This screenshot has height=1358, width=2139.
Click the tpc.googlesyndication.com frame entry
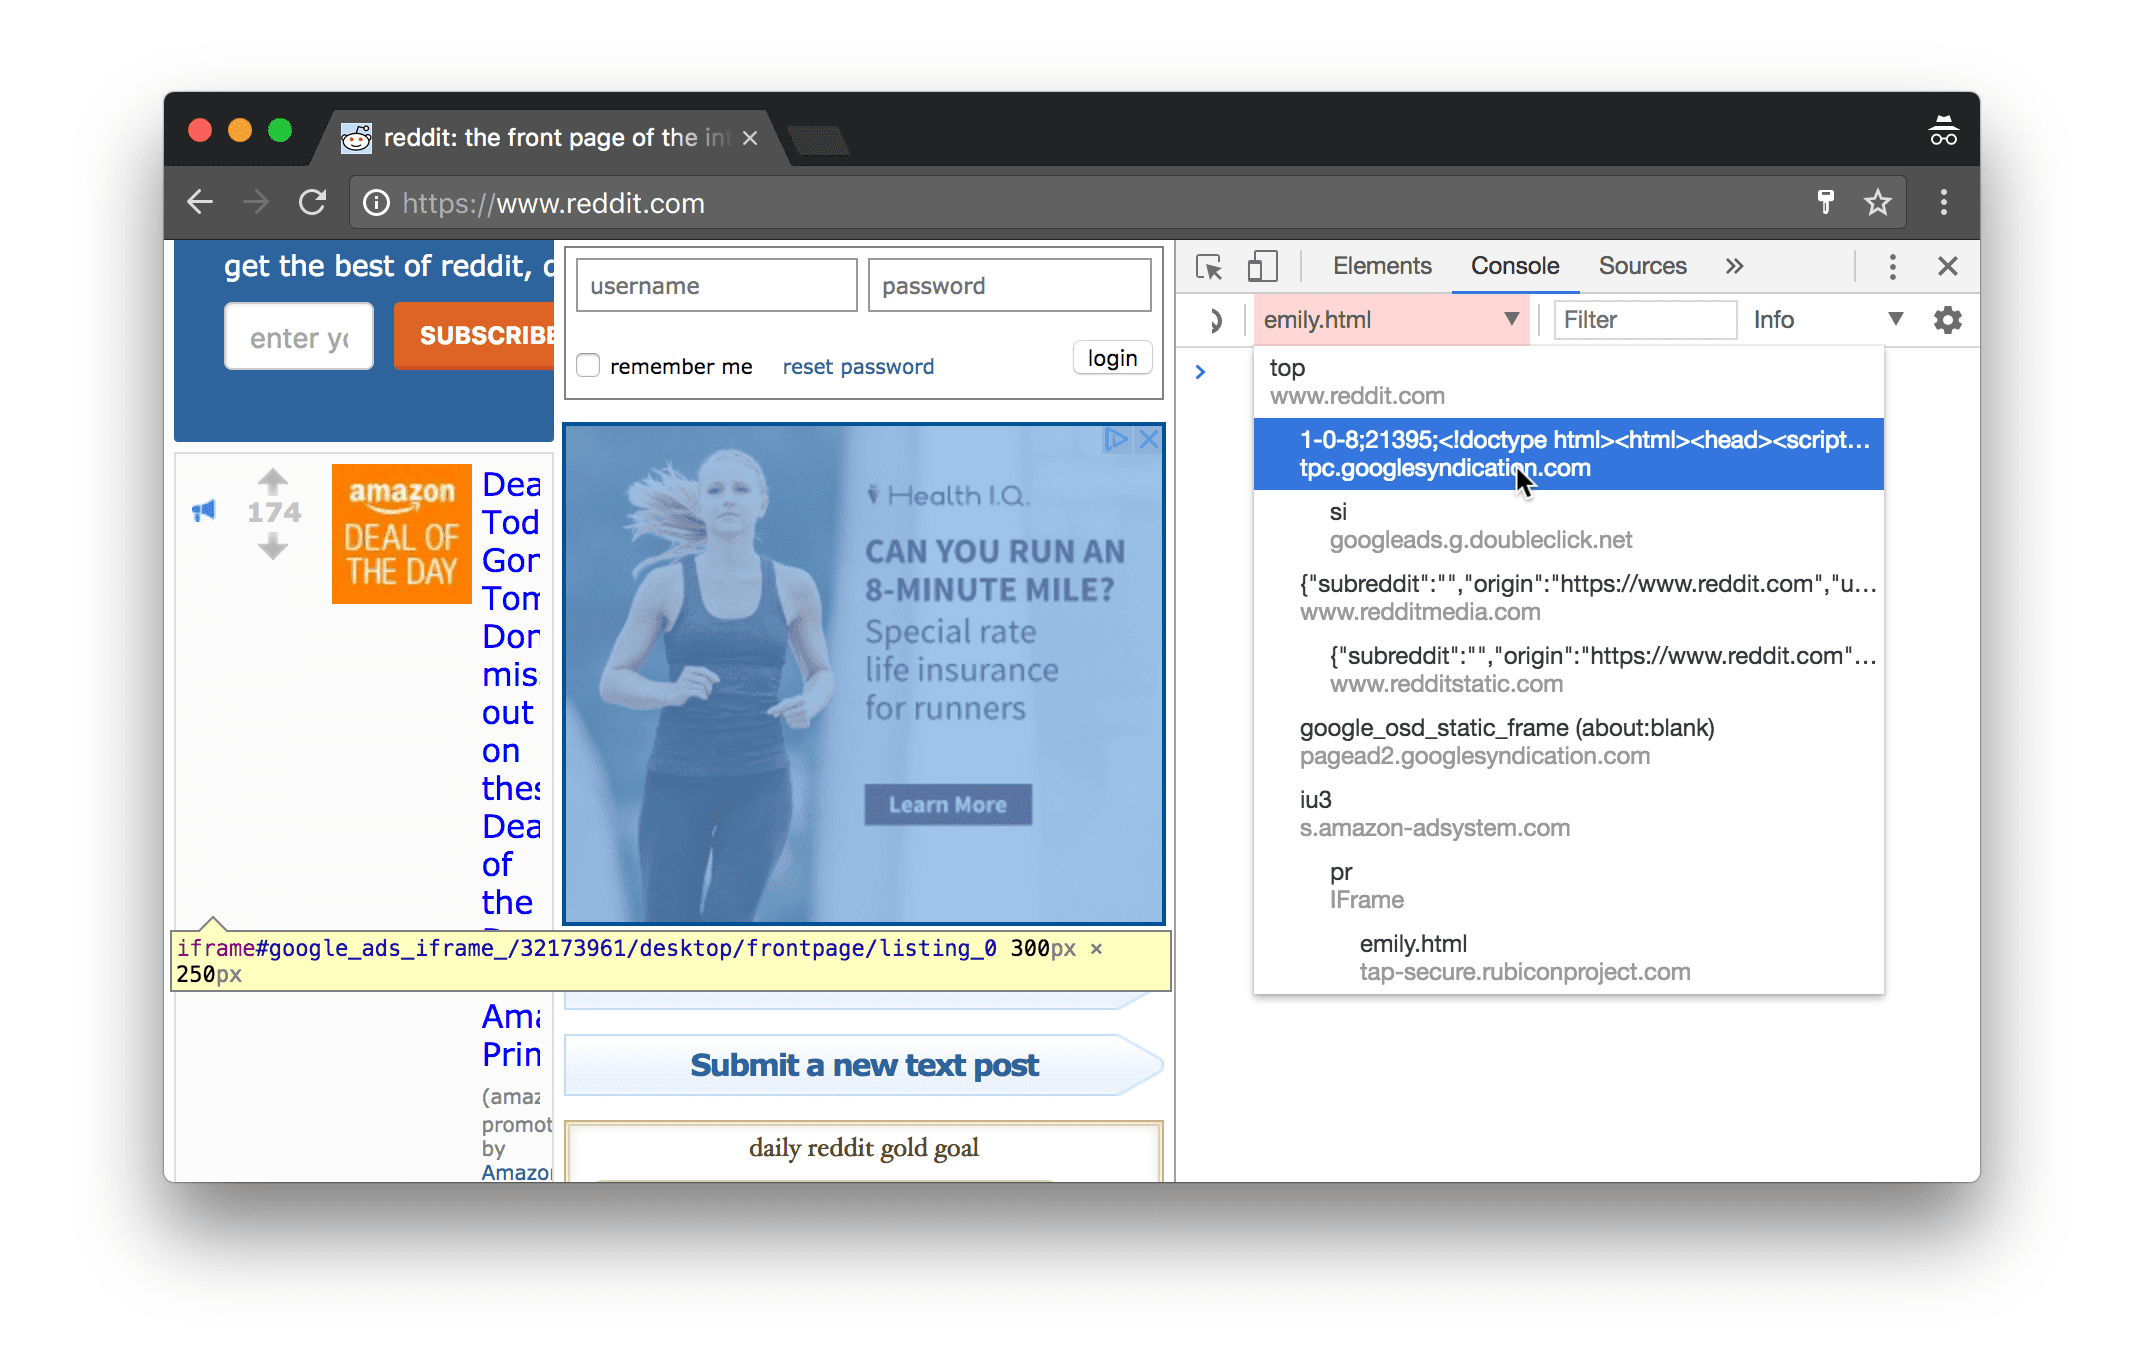(1568, 455)
